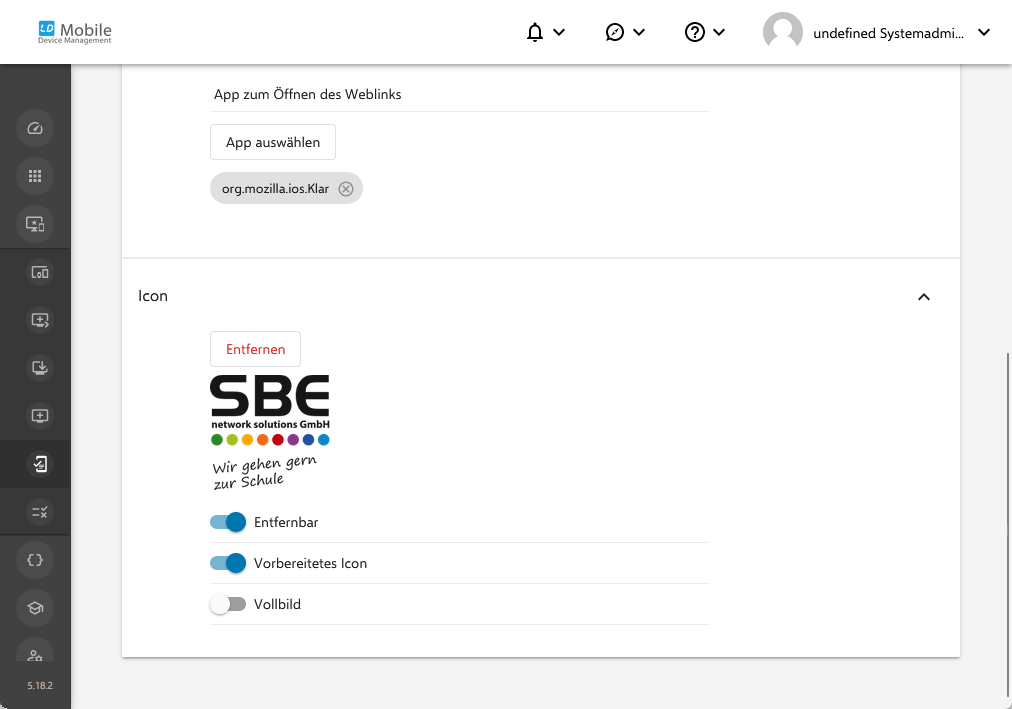Click the curly braces sidebar icon
The image size is (1012, 709).
pos(35,560)
